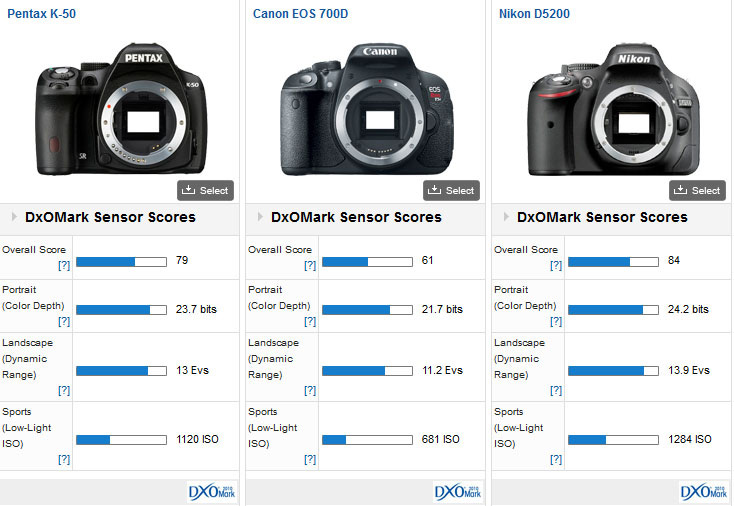
Task: Open Overall Score help [?] for Pentax K-50
Action: click(64, 265)
